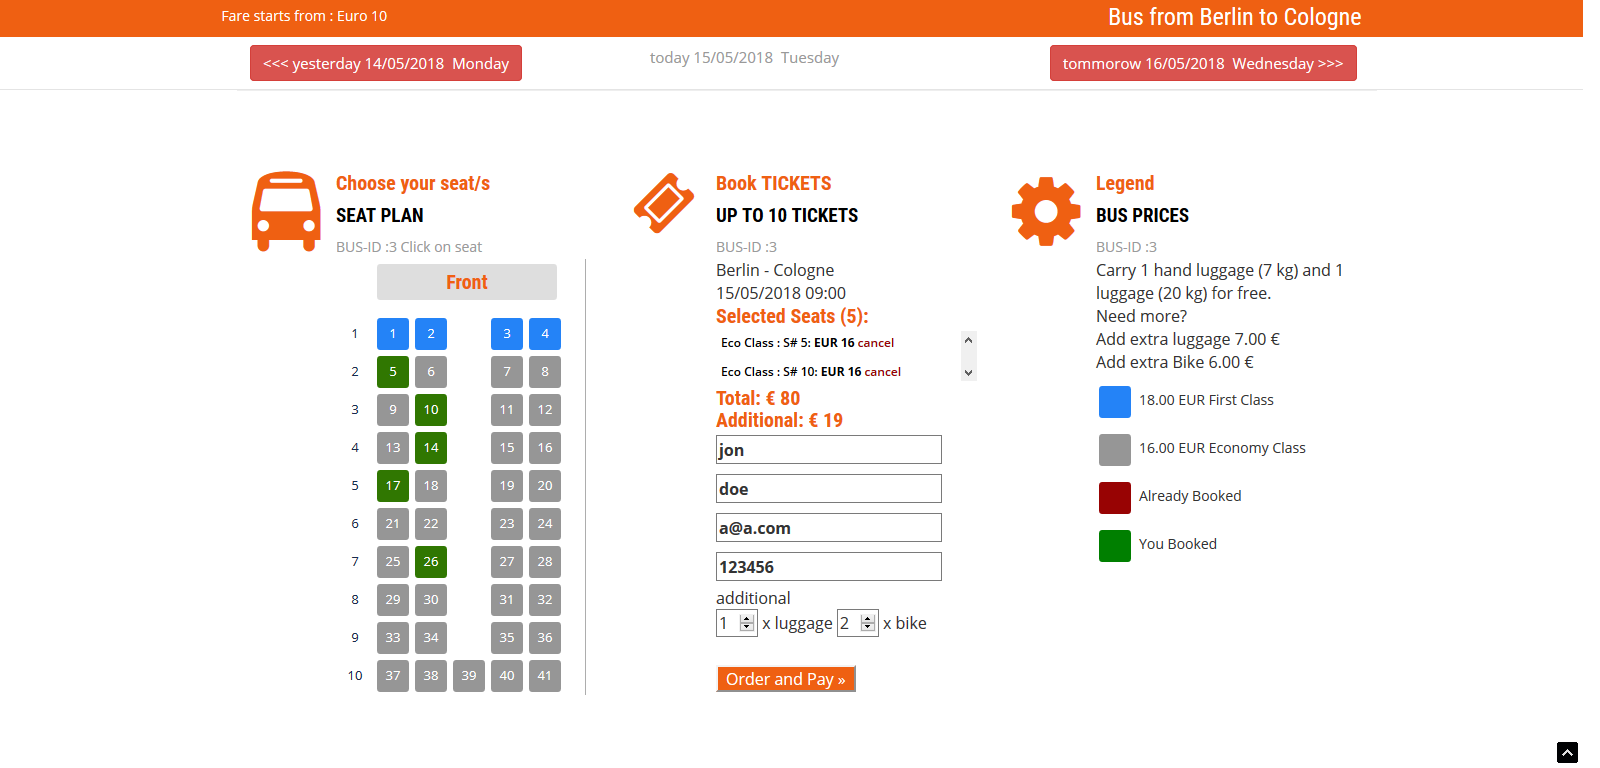Screen dimensions: 1600x768
Task: Pick last seat 41
Action: [545, 676]
